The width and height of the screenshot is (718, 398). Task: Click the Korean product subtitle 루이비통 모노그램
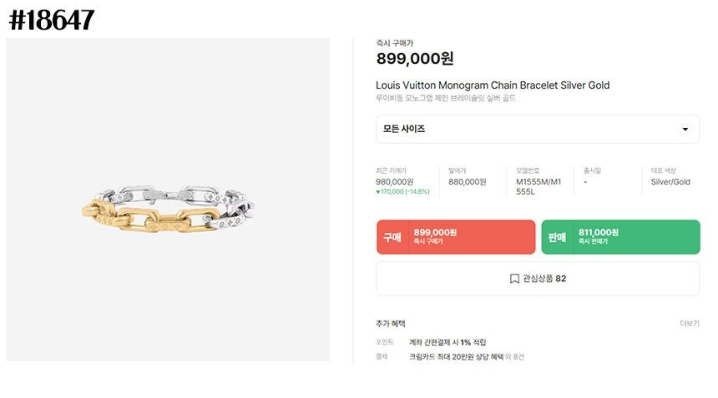click(x=446, y=98)
